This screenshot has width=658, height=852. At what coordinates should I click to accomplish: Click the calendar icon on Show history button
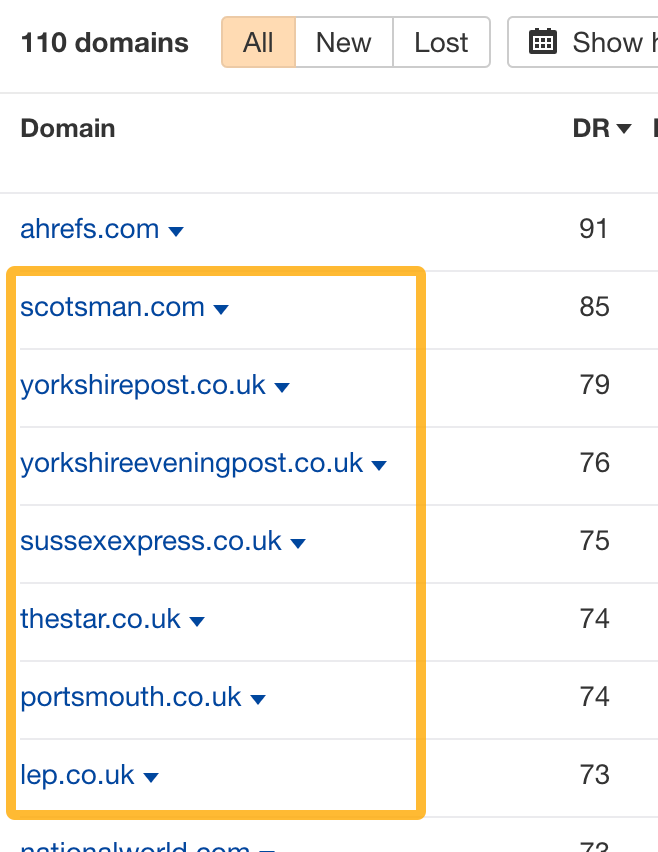point(544,42)
